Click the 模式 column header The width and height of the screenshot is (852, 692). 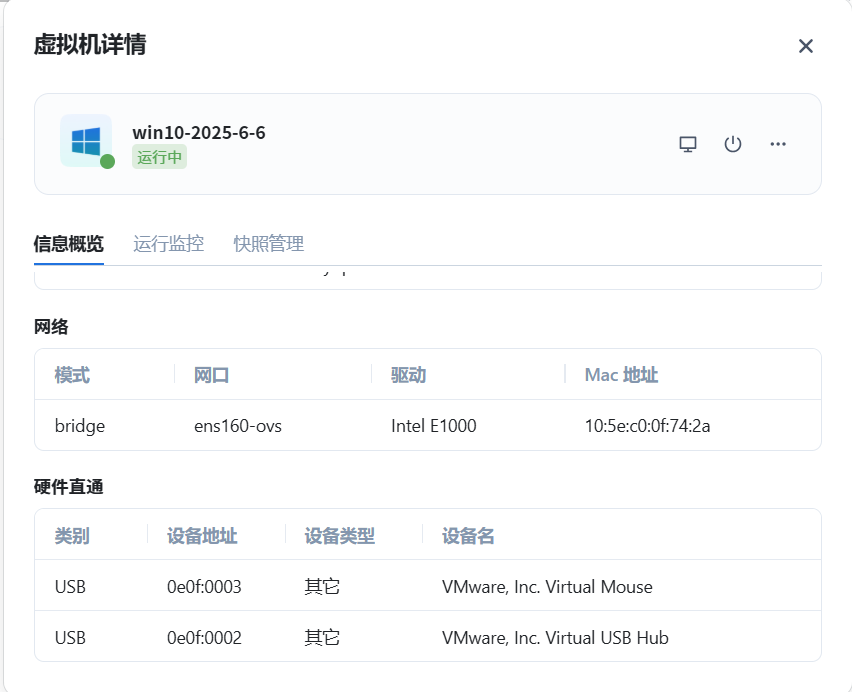[x=72, y=375]
